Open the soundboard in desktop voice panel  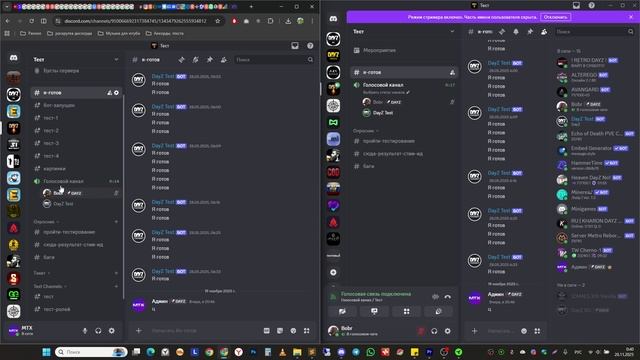click(x=438, y=311)
